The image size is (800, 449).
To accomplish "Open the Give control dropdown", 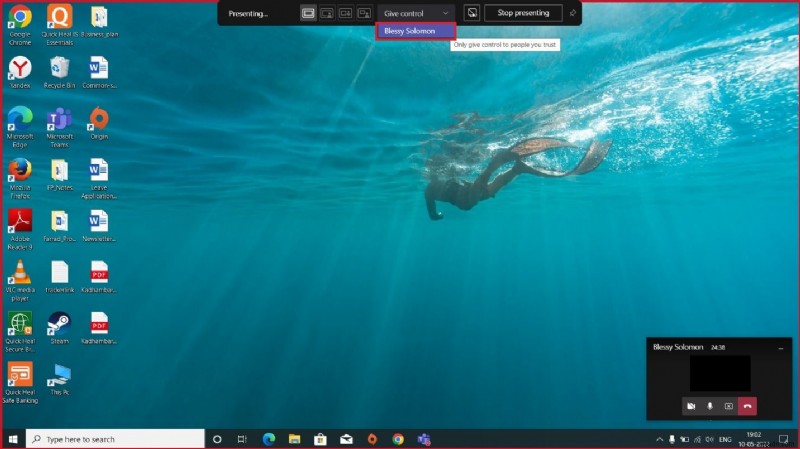I will pos(416,13).
